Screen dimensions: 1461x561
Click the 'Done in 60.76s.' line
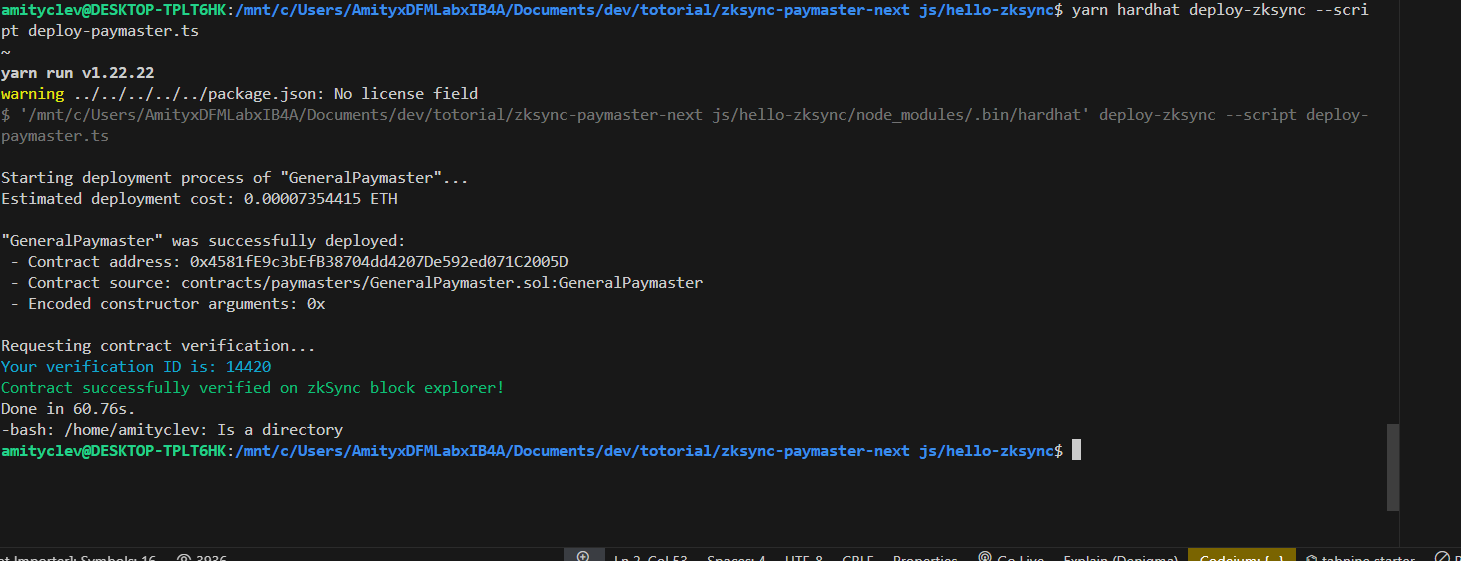tap(68, 409)
